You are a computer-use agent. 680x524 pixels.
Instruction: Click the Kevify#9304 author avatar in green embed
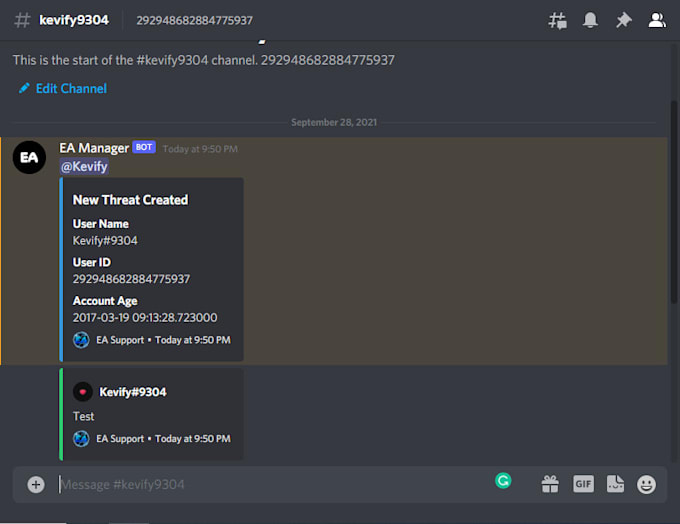82,392
